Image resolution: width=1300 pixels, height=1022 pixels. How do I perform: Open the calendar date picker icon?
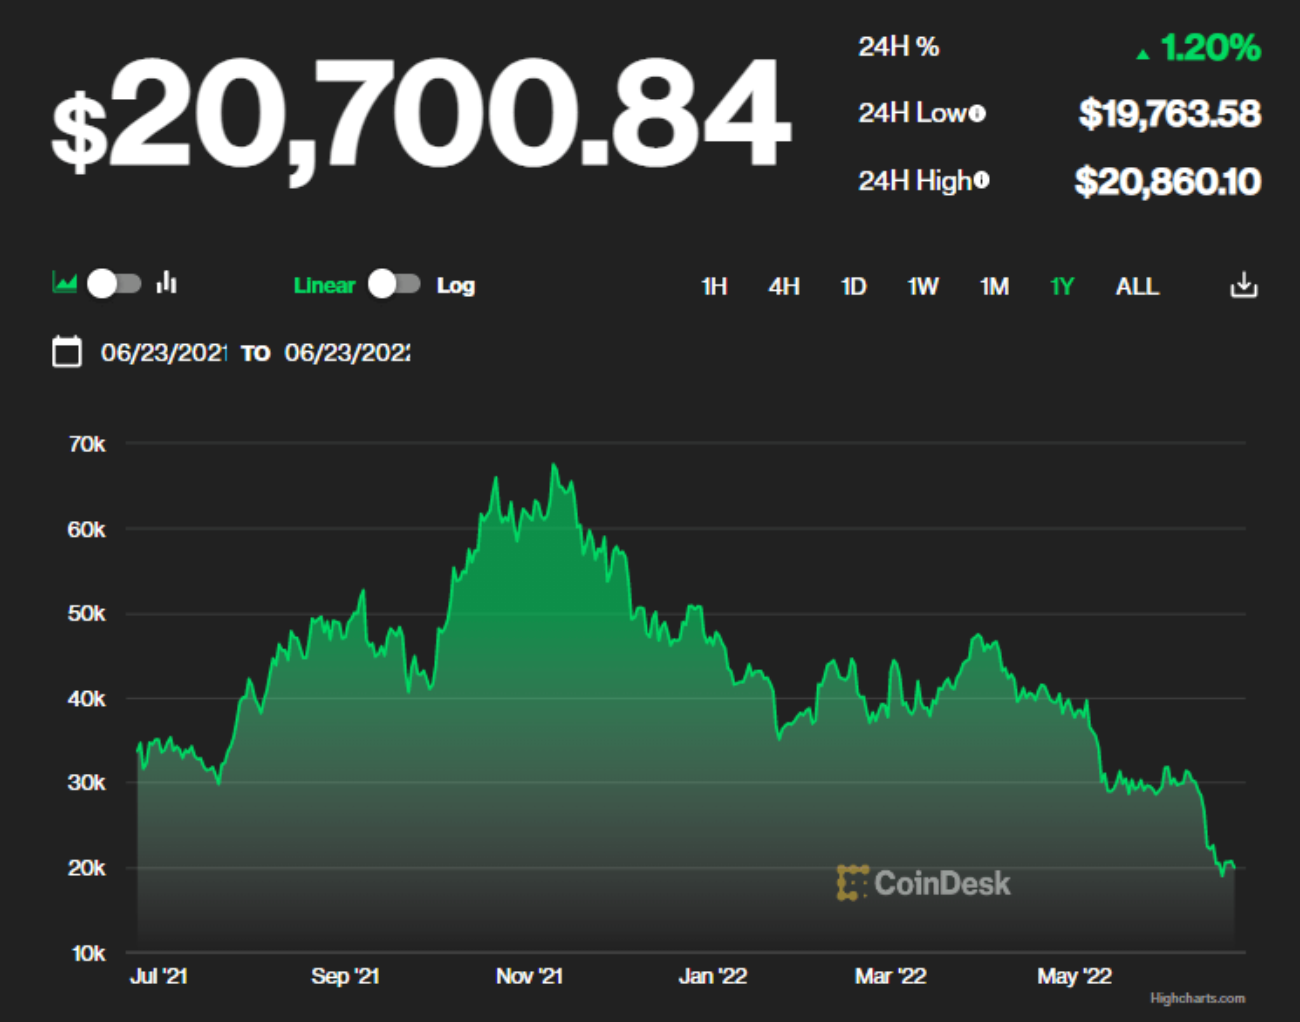67,352
